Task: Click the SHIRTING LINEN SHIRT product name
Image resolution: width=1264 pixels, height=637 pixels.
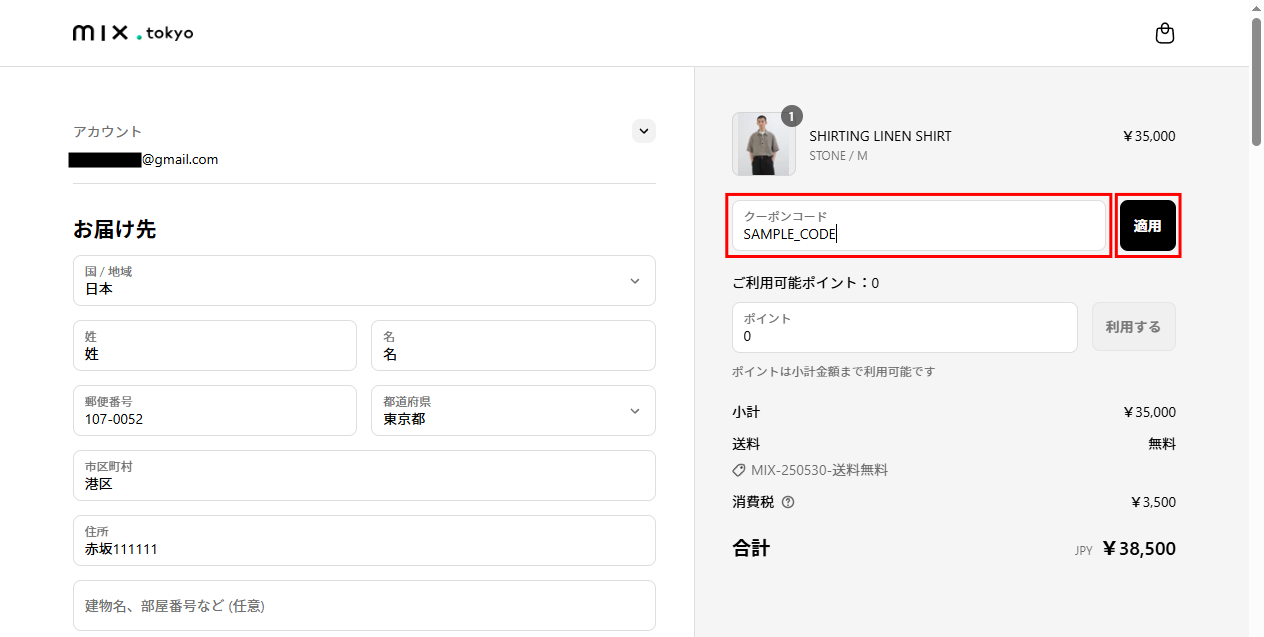Action: point(880,136)
